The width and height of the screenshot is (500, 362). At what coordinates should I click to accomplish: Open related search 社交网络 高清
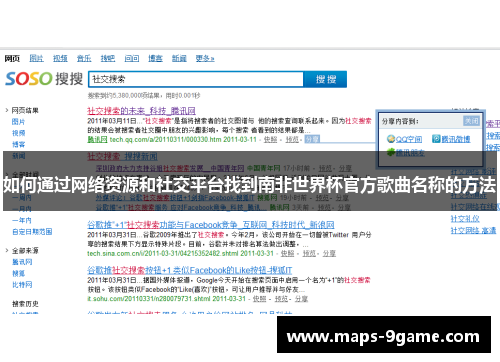click(473, 230)
